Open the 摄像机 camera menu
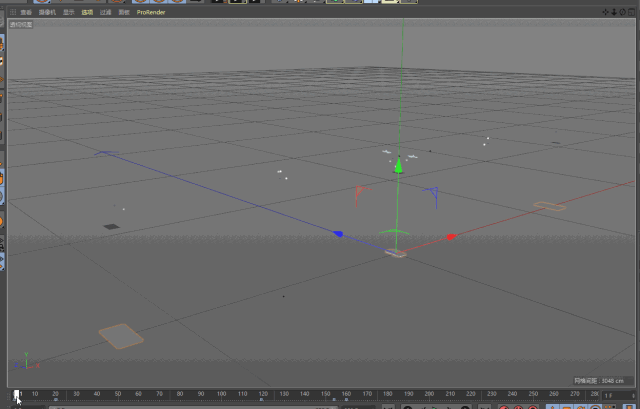The height and width of the screenshot is (409, 640). (x=47, y=12)
